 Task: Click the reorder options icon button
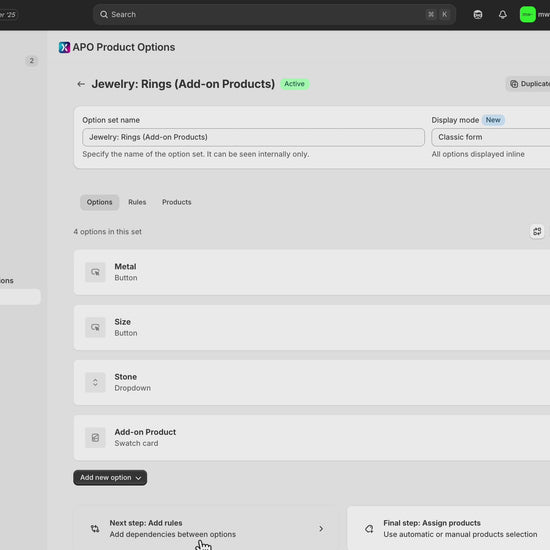537,232
